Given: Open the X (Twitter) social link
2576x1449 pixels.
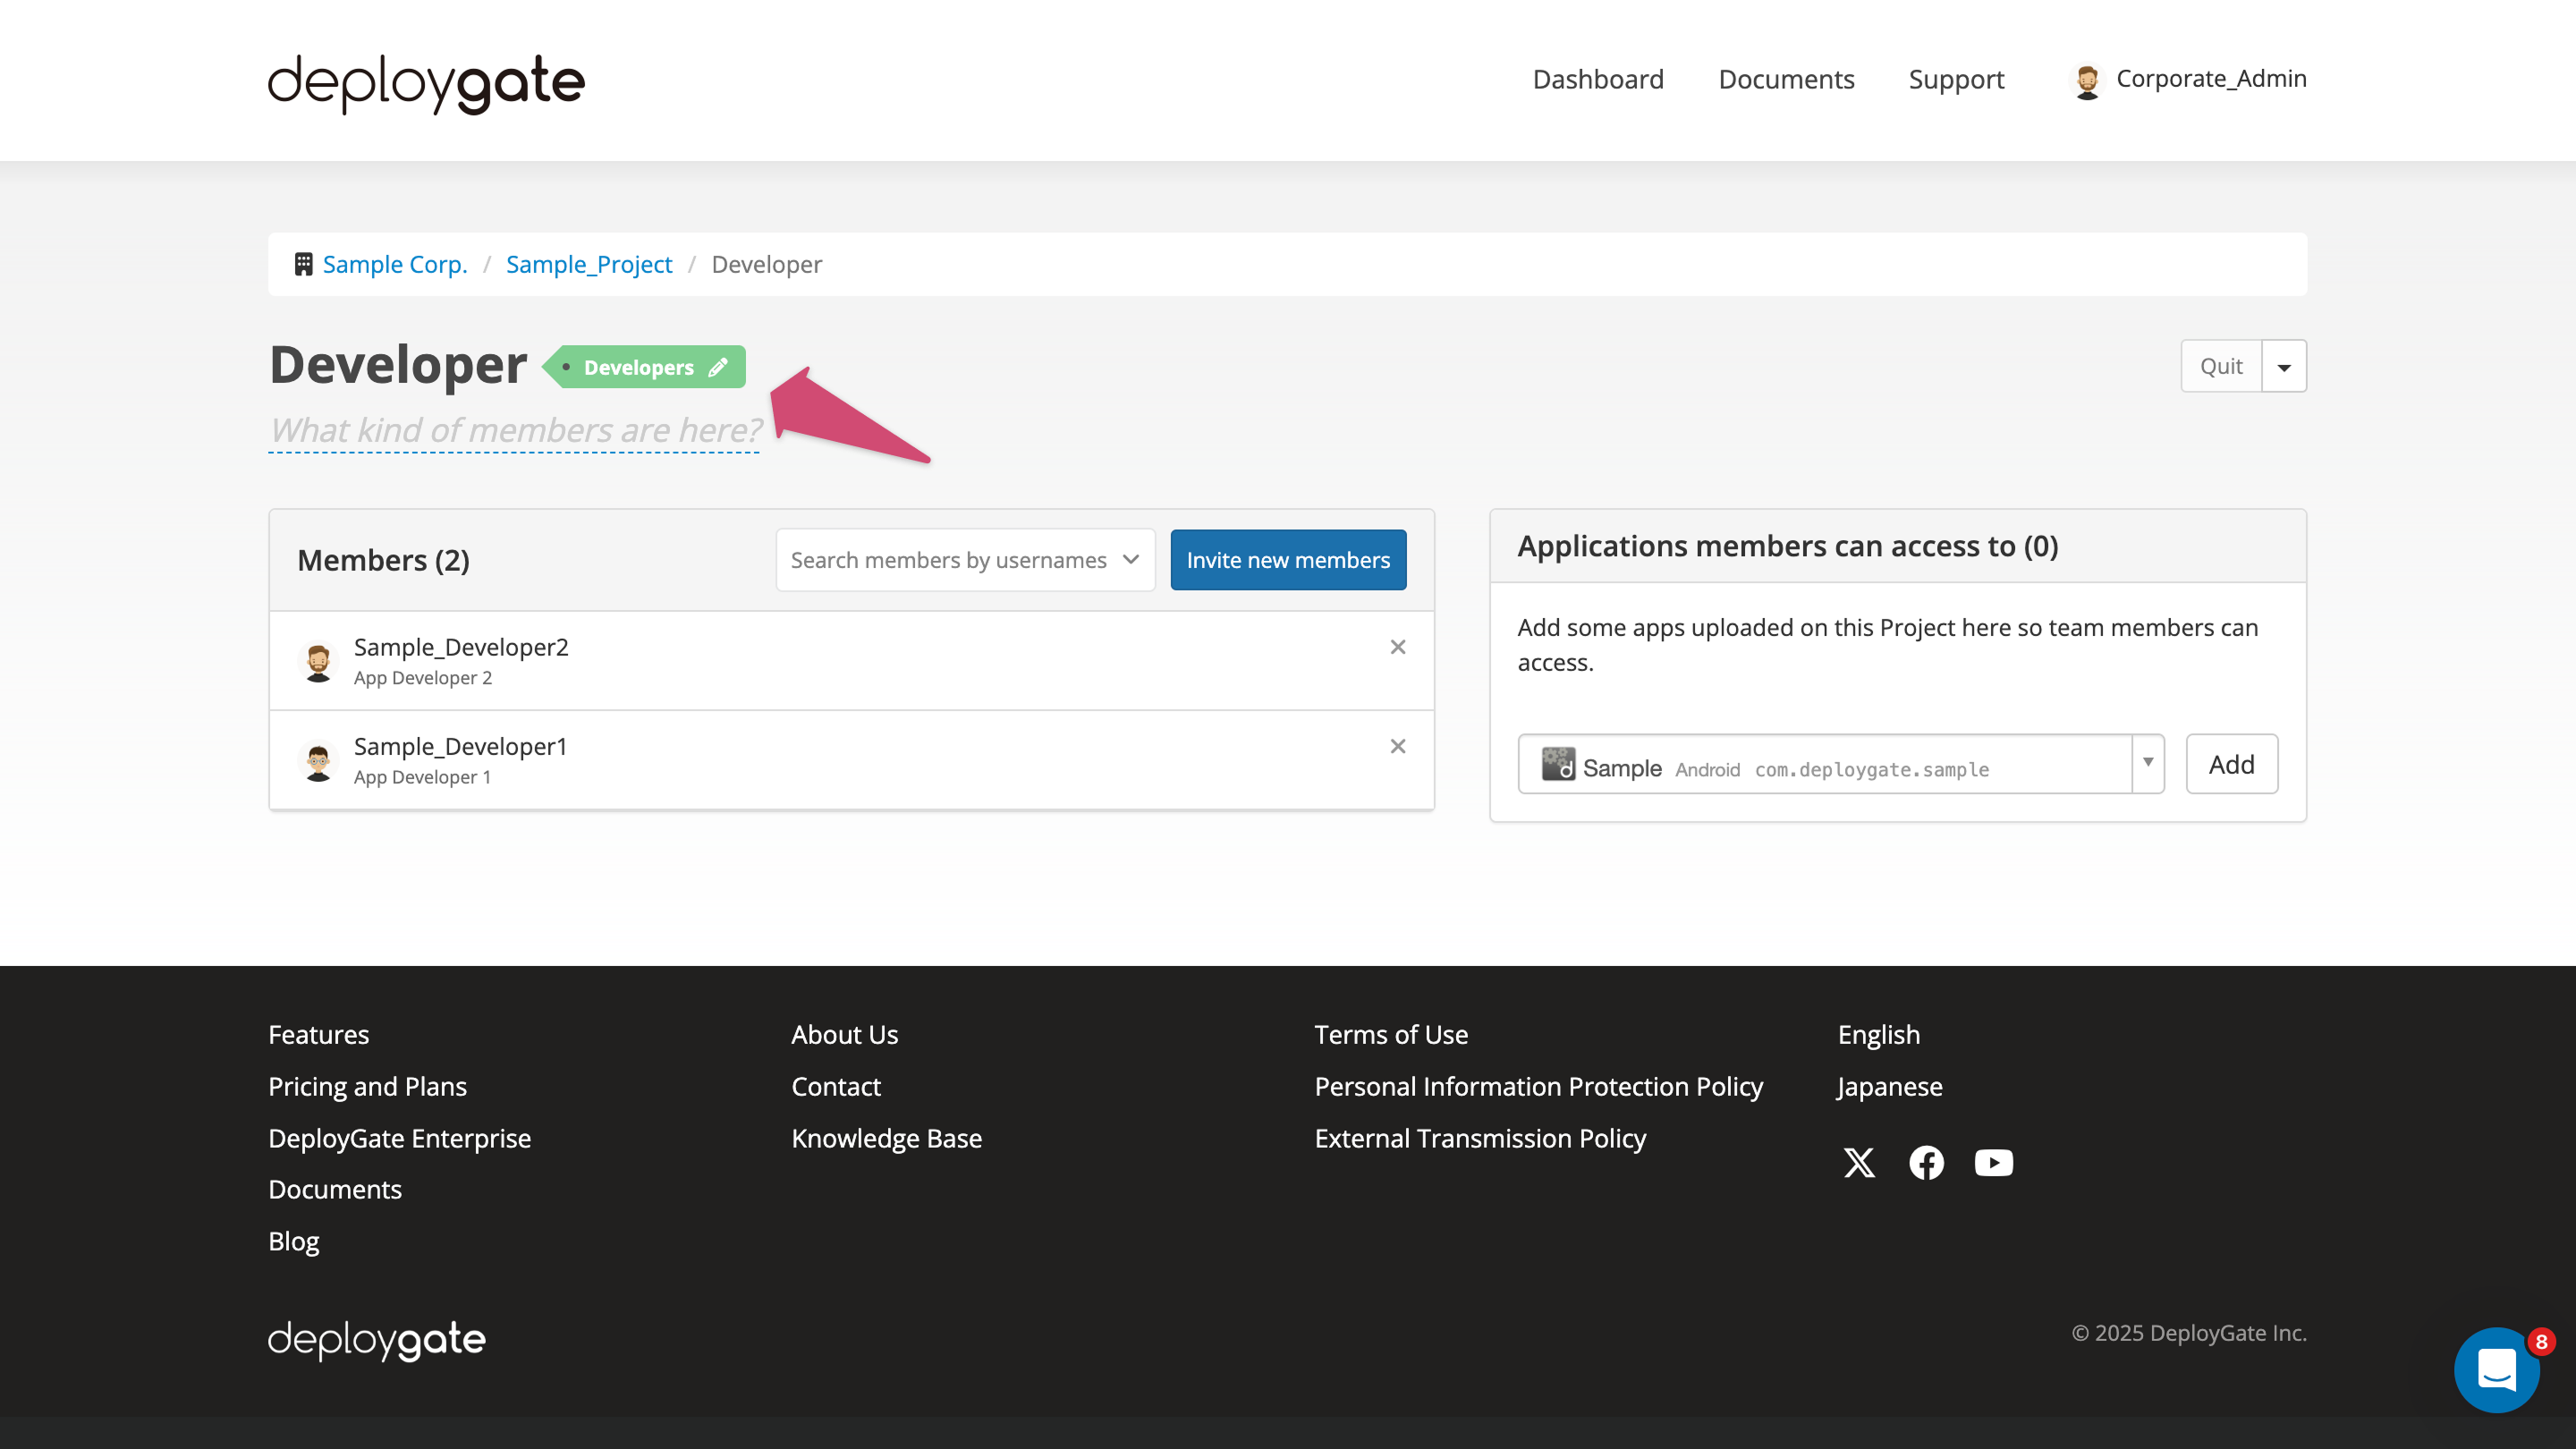Looking at the screenshot, I should coord(1859,1162).
